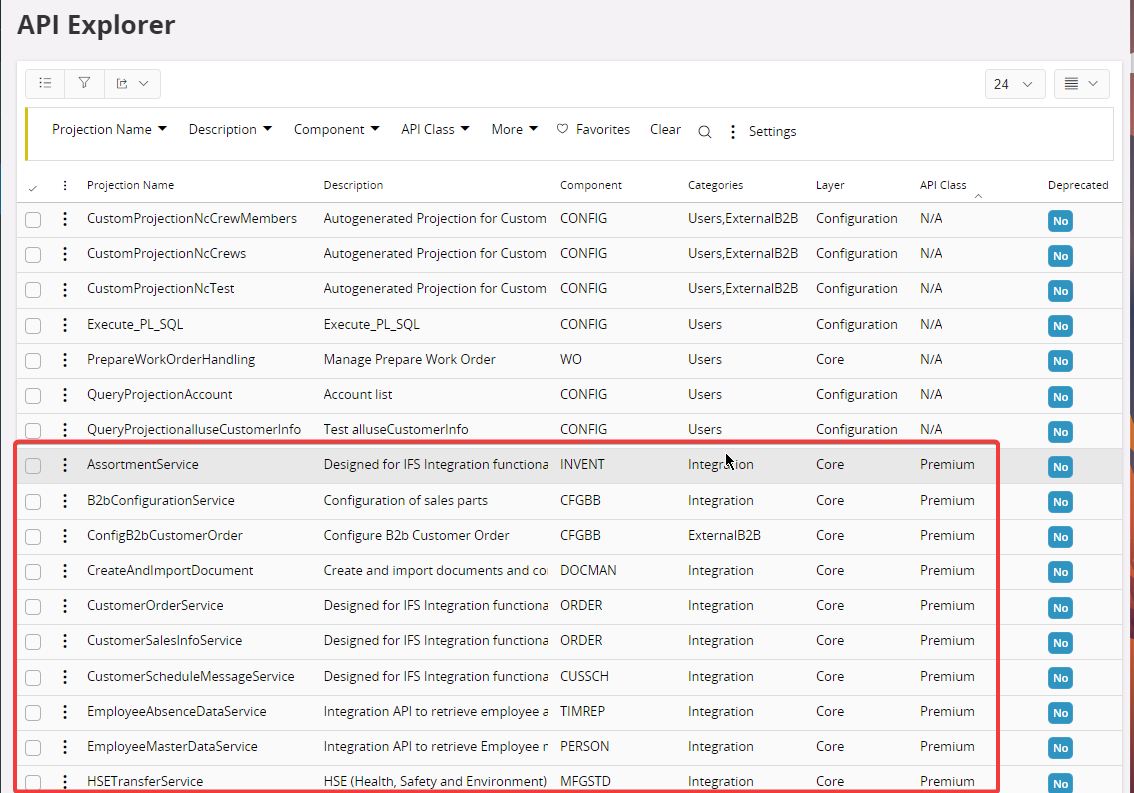Open row menu for Execute_PL_SQL
The width and height of the screenshot is (1134, 793).
[x=65, y=325]
